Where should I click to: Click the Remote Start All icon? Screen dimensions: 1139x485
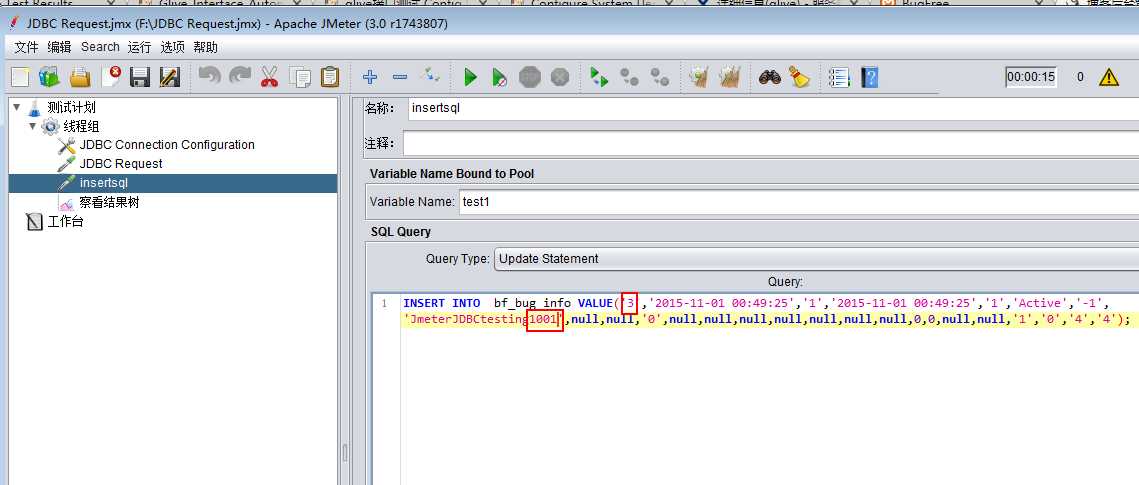point(599,76)
